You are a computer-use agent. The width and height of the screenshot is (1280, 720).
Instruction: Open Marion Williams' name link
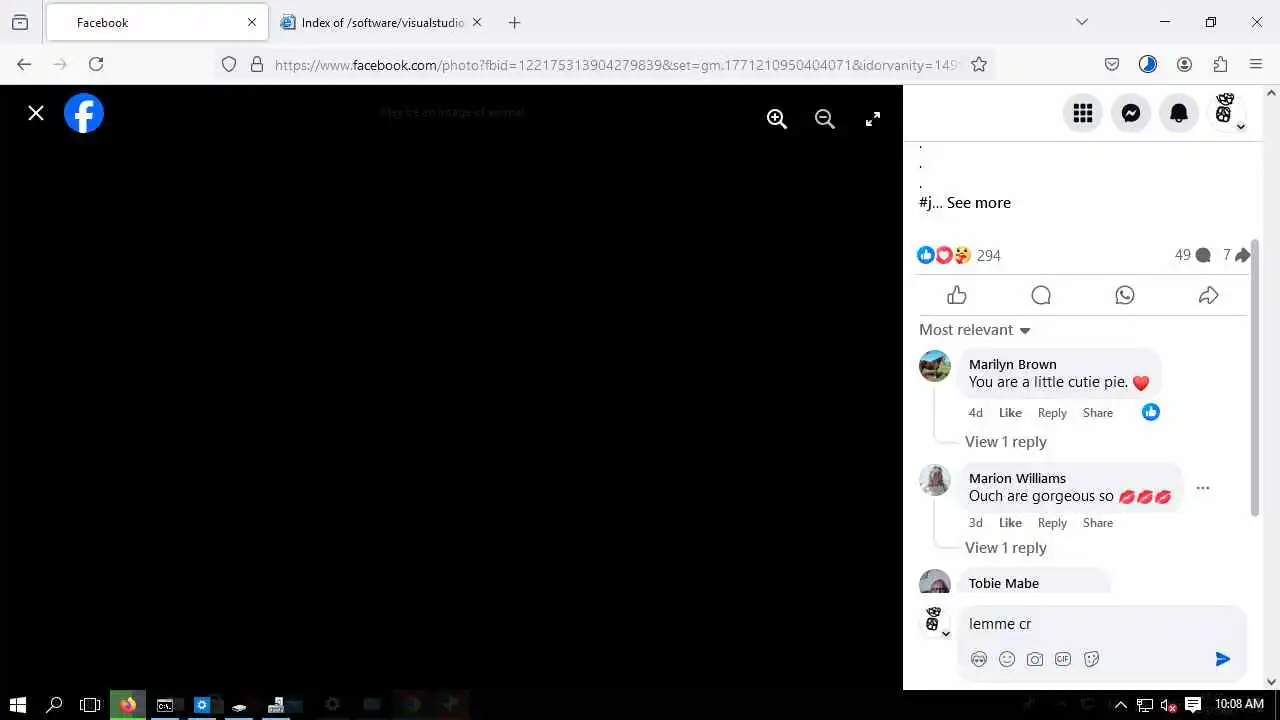tap(1017, 478)
